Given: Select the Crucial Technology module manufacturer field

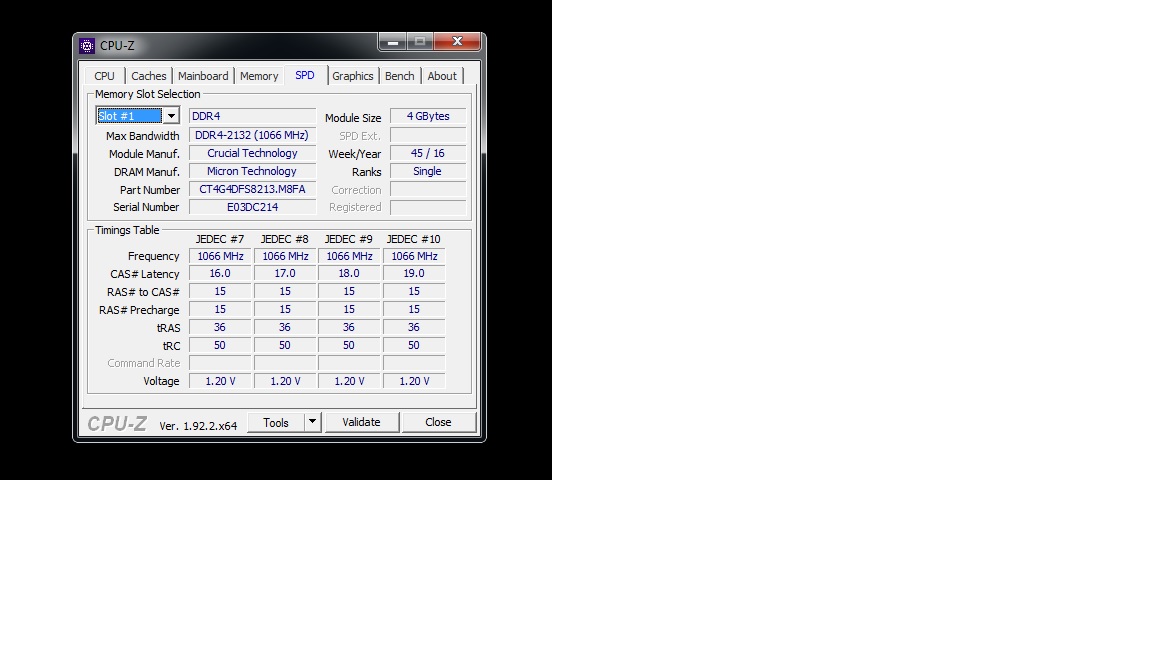Looking at the screenshot, I should [252, 153].
